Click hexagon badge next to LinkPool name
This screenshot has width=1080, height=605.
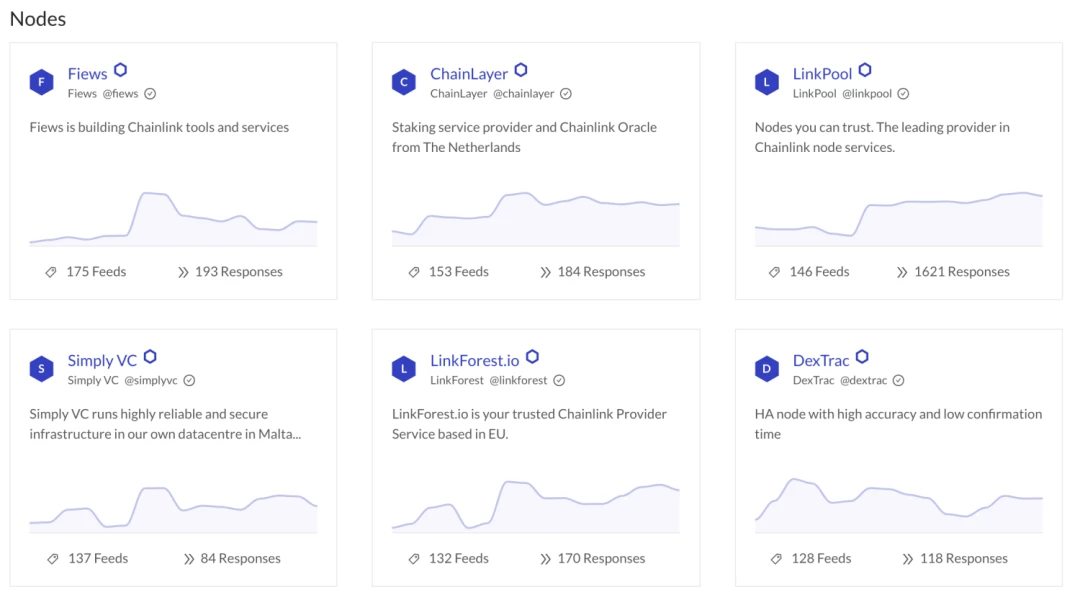865,70
